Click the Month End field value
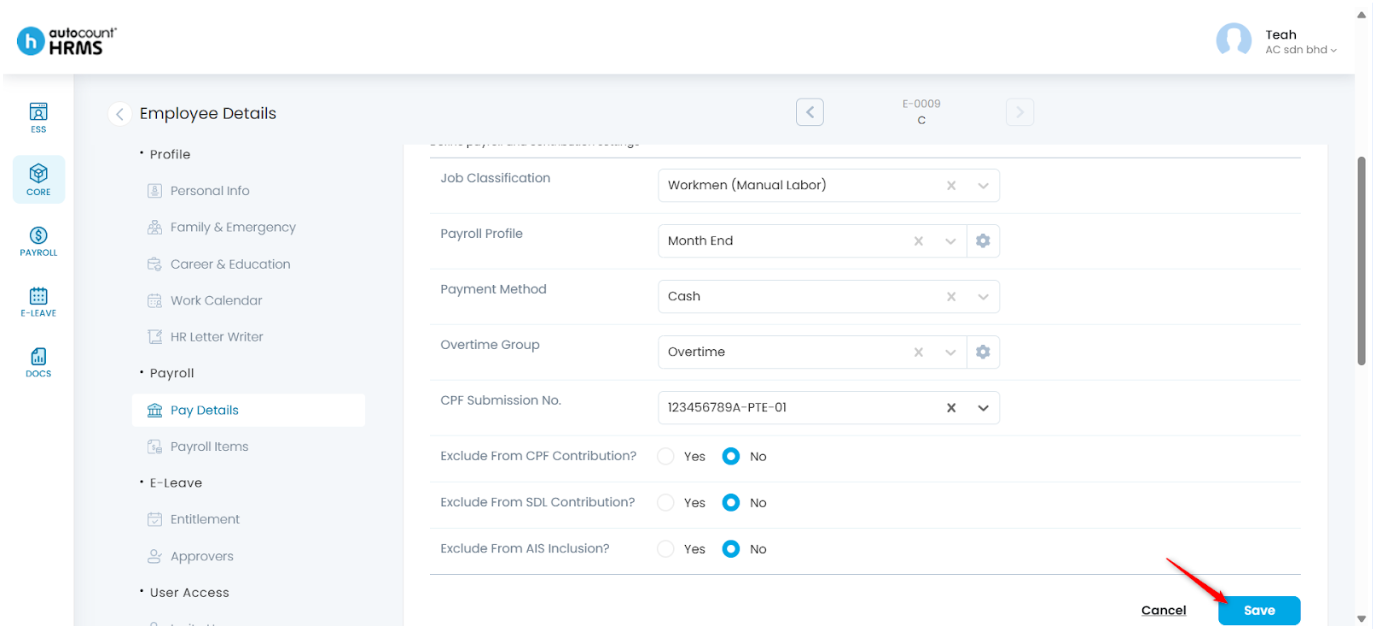Viewport: 1373px width, 629px height. pos(700,241)
